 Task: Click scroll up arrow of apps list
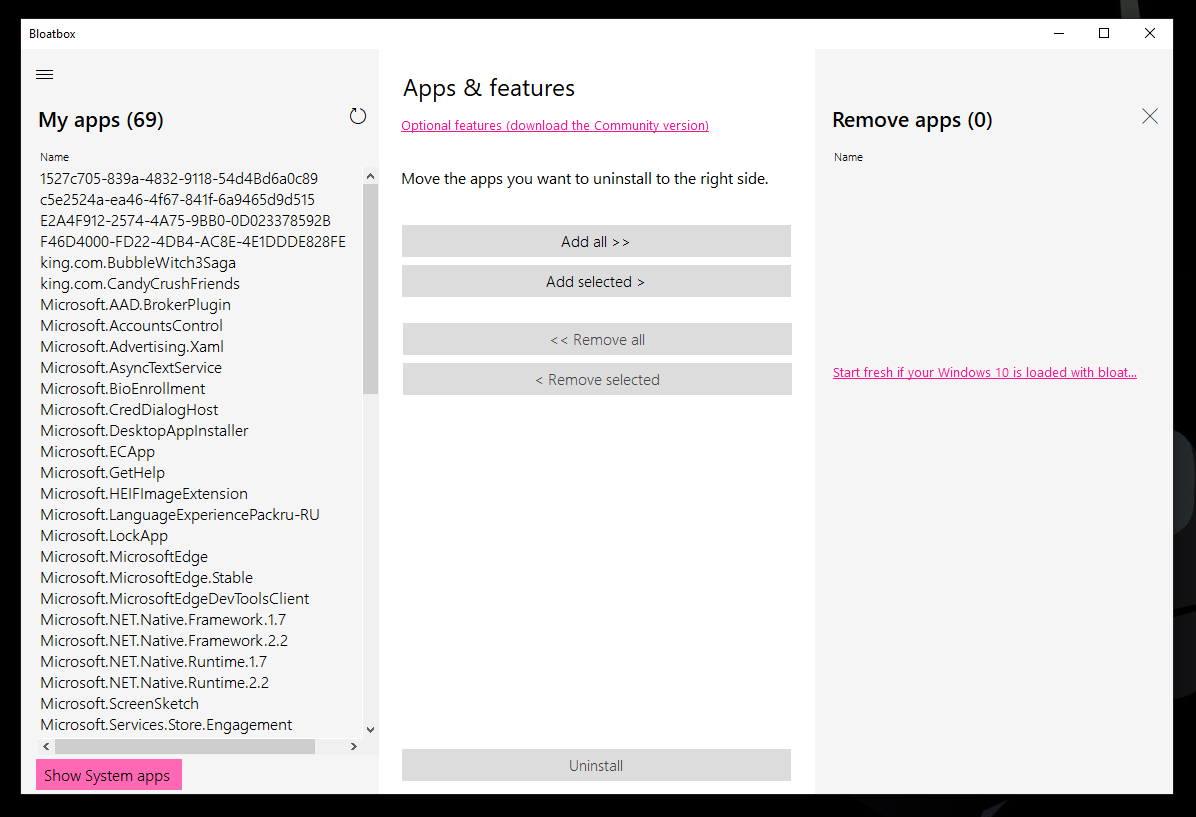[371, 176]
